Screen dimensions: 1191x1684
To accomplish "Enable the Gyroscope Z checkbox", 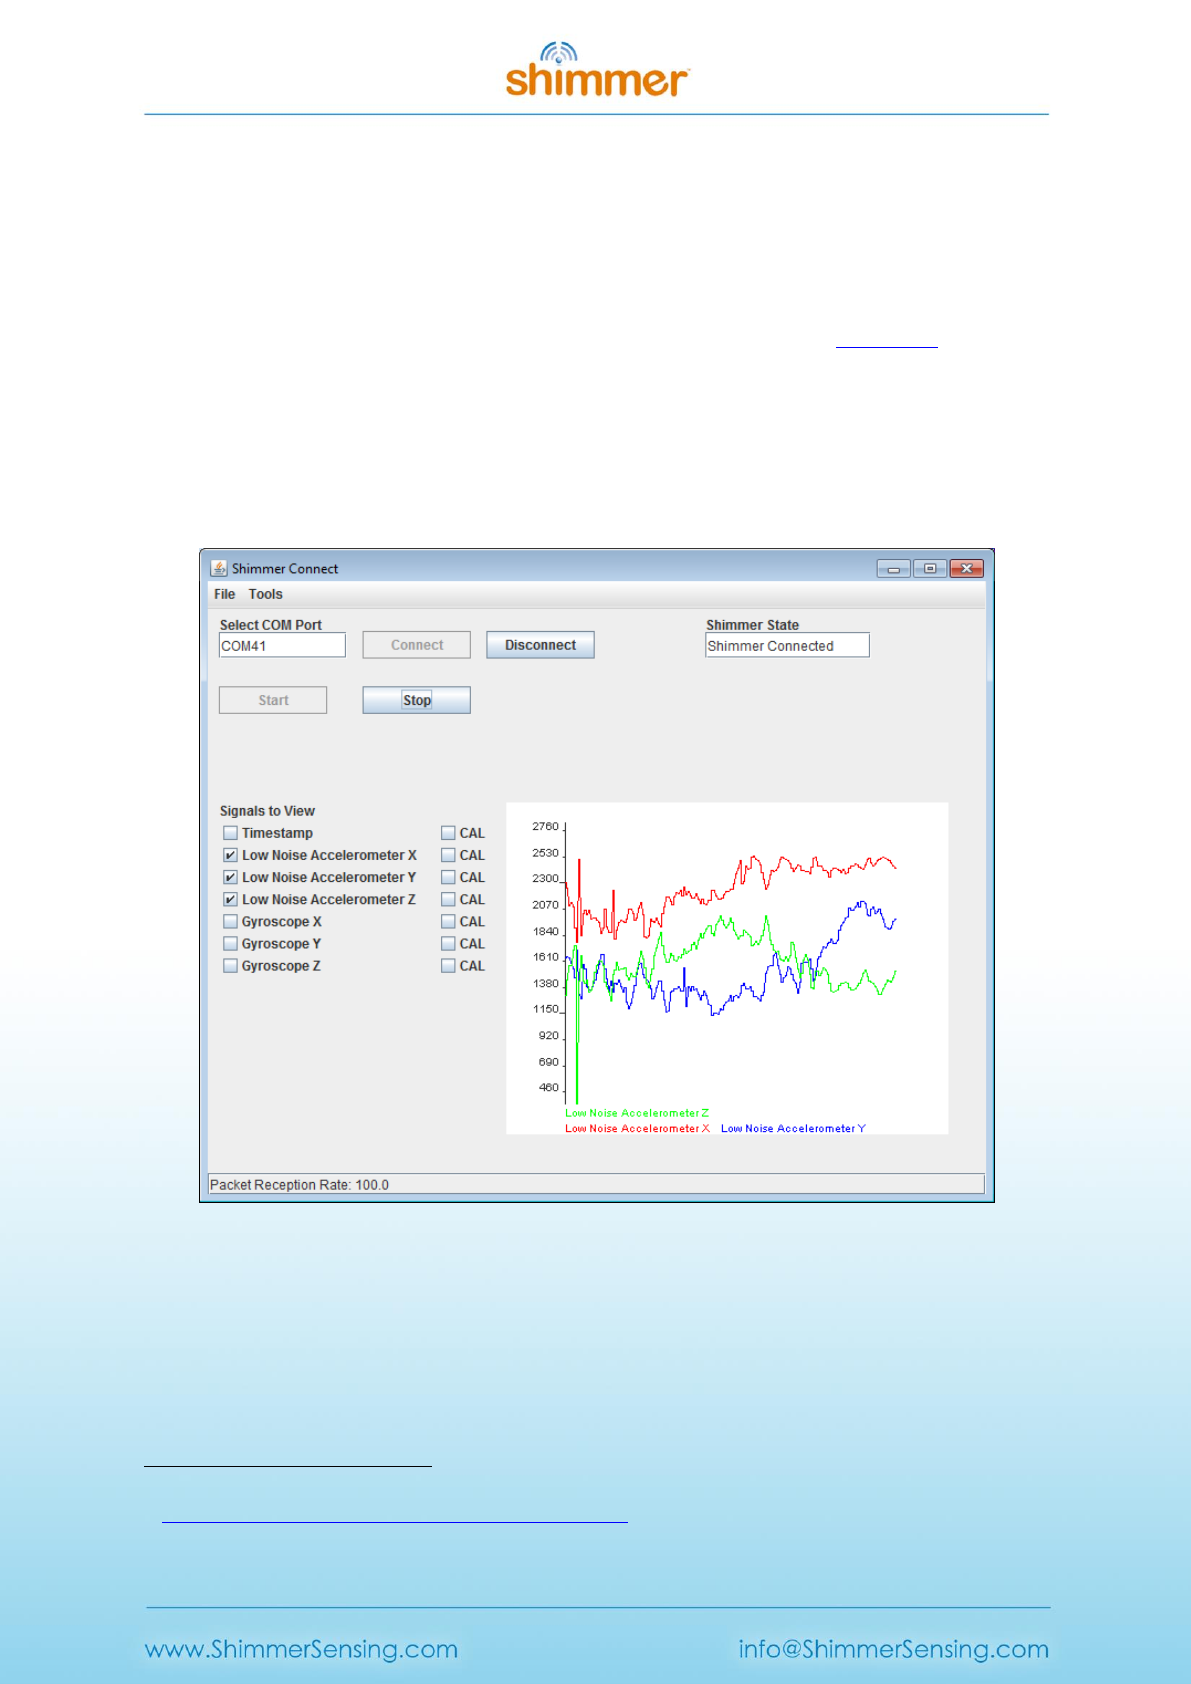I will (230, 966).
